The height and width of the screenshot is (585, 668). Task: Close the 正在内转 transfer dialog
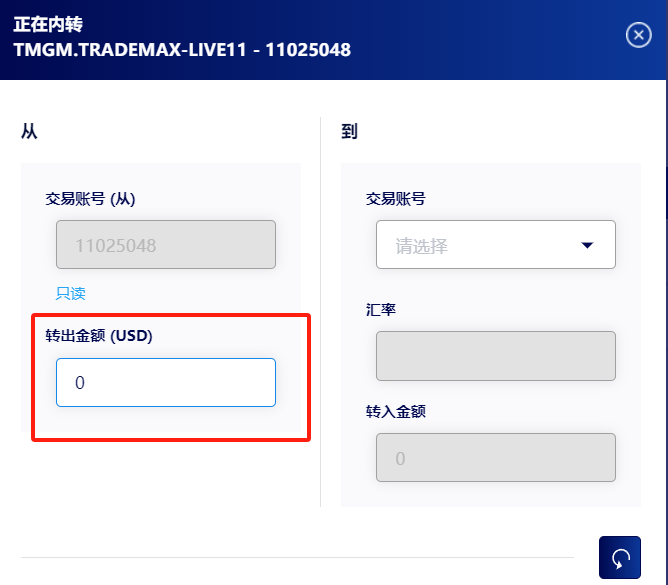tap(638, 35)
